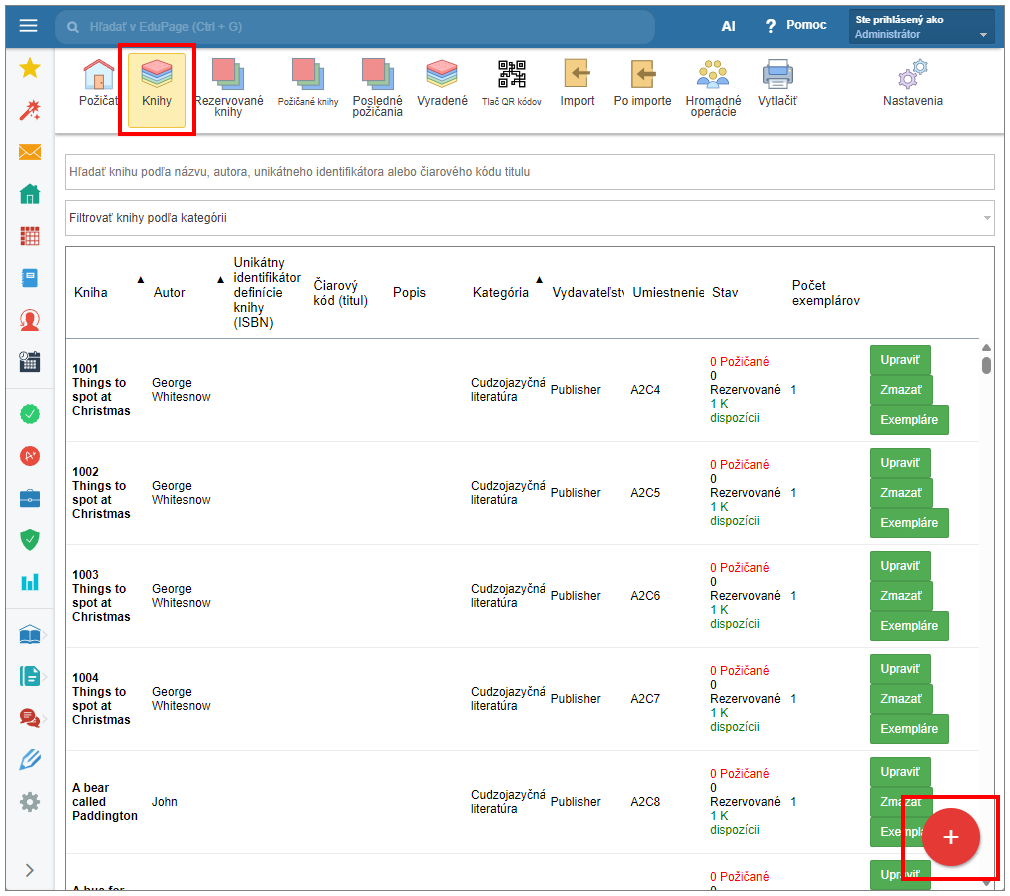Expand the sidebar with bottom chevron

(29, 870)
